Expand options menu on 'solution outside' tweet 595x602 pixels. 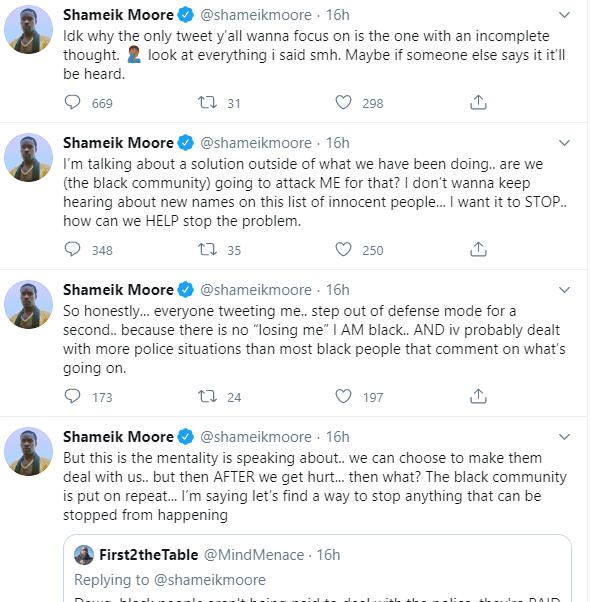564,143
